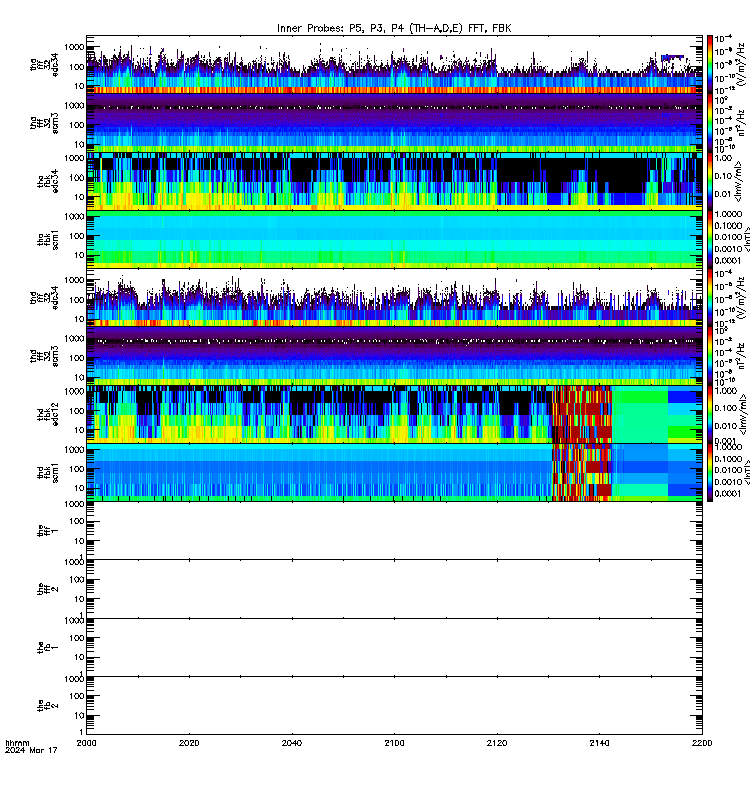Click inside the tha fff_32 edc34 spectrogram

[394, 64]
